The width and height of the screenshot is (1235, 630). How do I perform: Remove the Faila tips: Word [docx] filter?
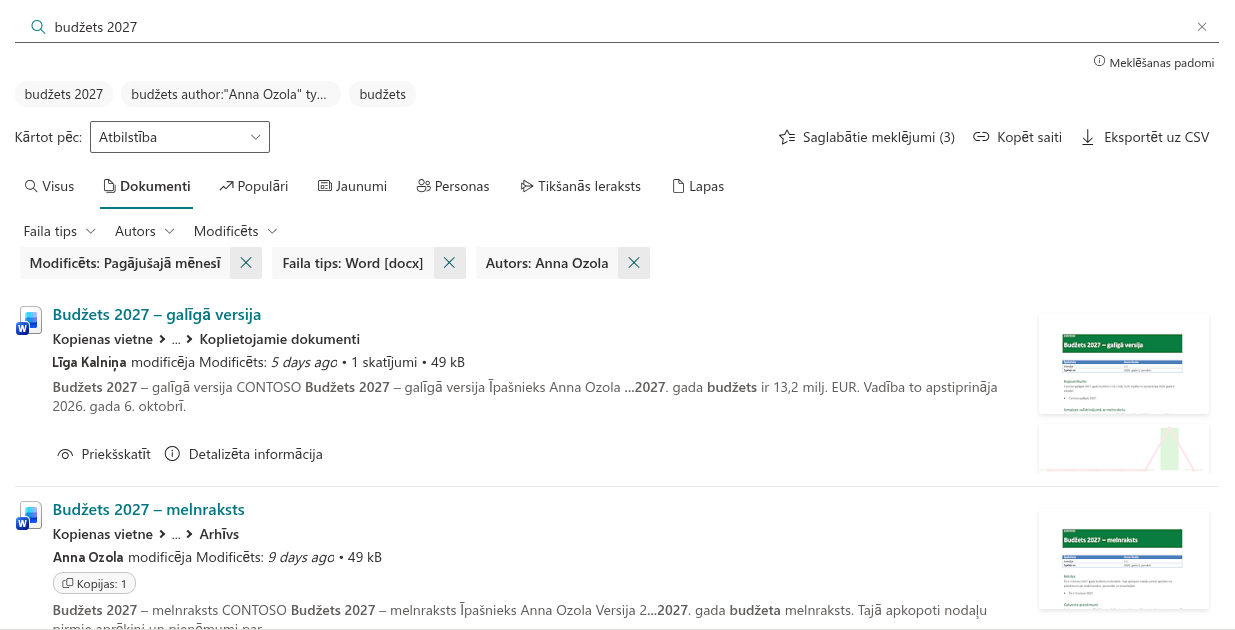(x=449, y=263)
